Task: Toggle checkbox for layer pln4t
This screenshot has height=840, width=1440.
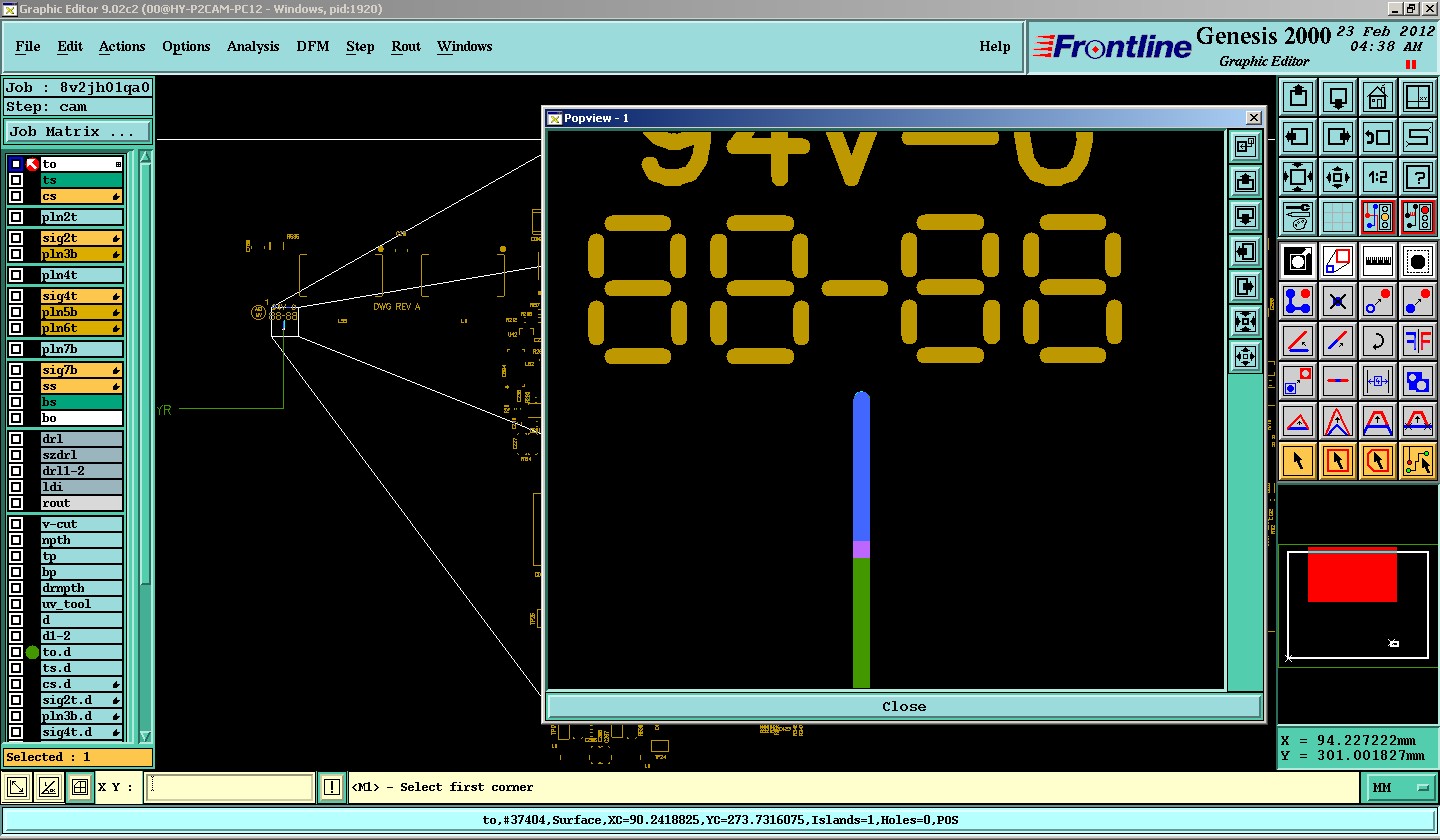Action: tap(16, 275)
